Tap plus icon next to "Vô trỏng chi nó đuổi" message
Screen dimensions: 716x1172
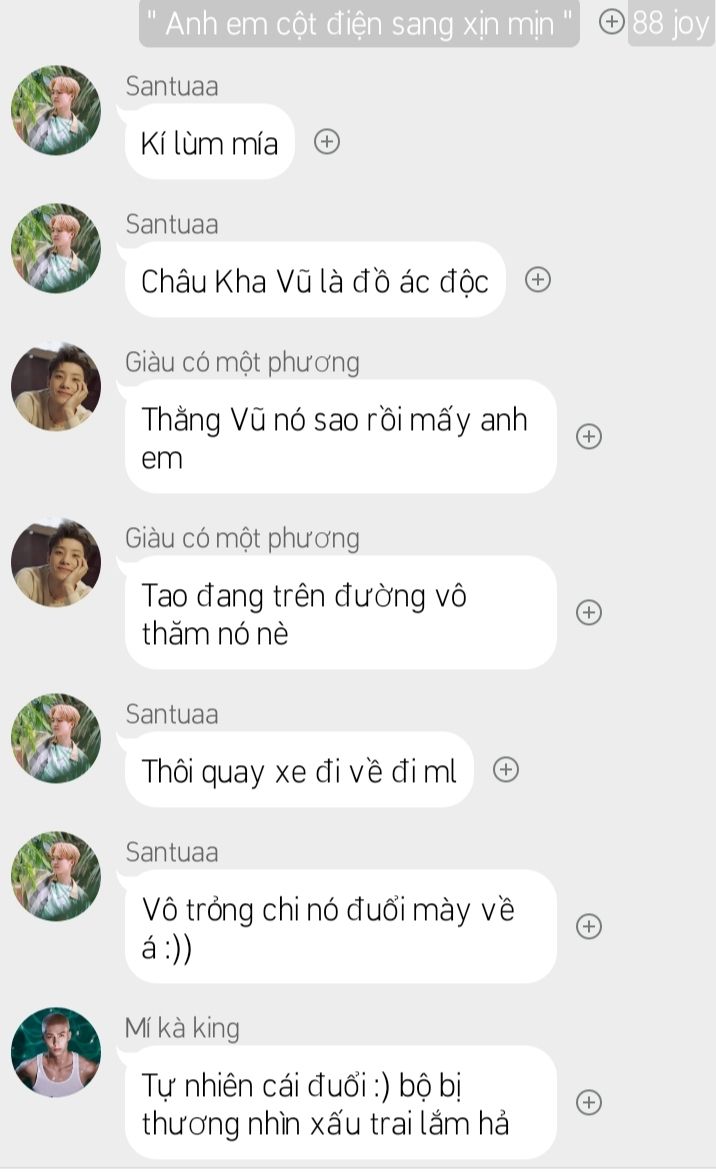[589, 927]
